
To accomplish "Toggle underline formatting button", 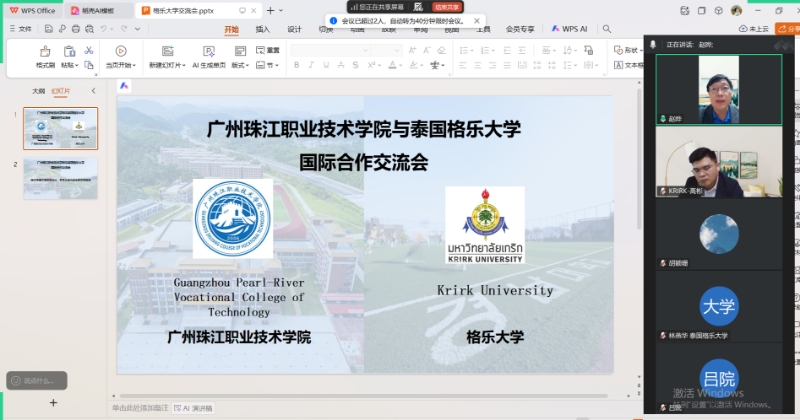I will click(x=324, y=66).
